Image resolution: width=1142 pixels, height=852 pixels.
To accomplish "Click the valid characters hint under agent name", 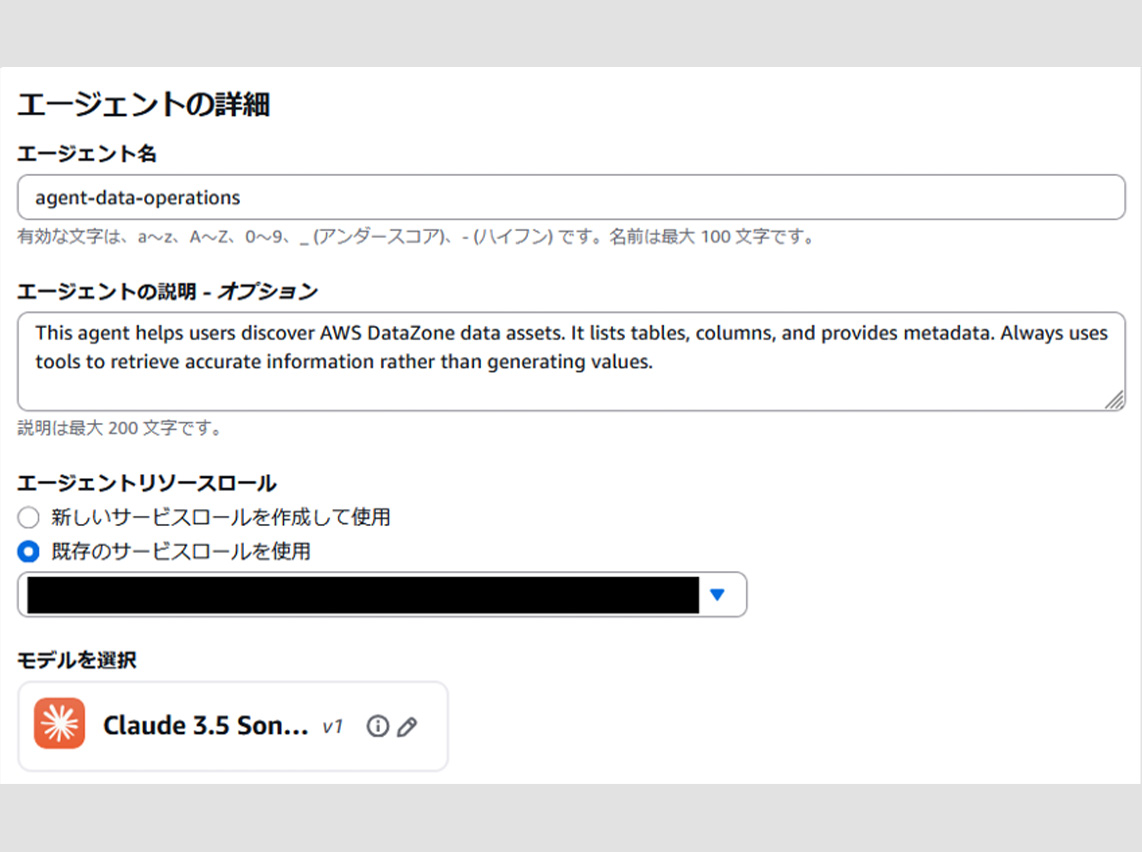I will coord(417,237).
